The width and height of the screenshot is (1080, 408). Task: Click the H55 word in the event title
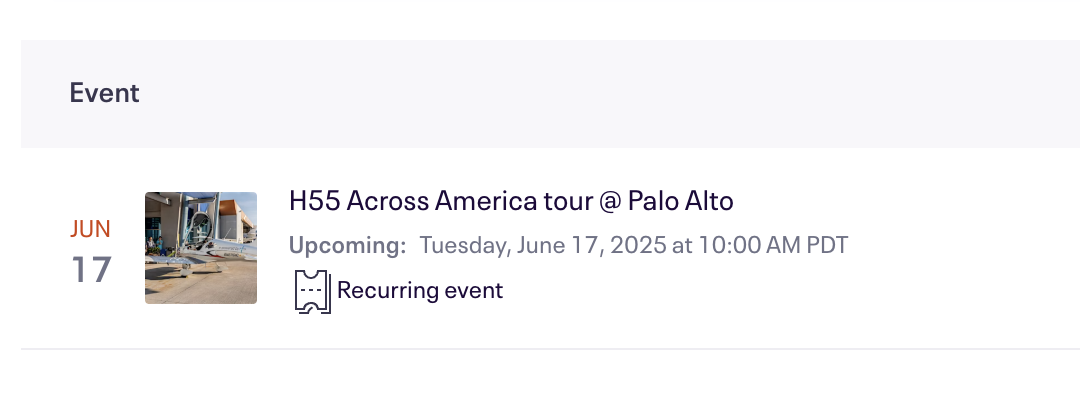tap(314, 201)
